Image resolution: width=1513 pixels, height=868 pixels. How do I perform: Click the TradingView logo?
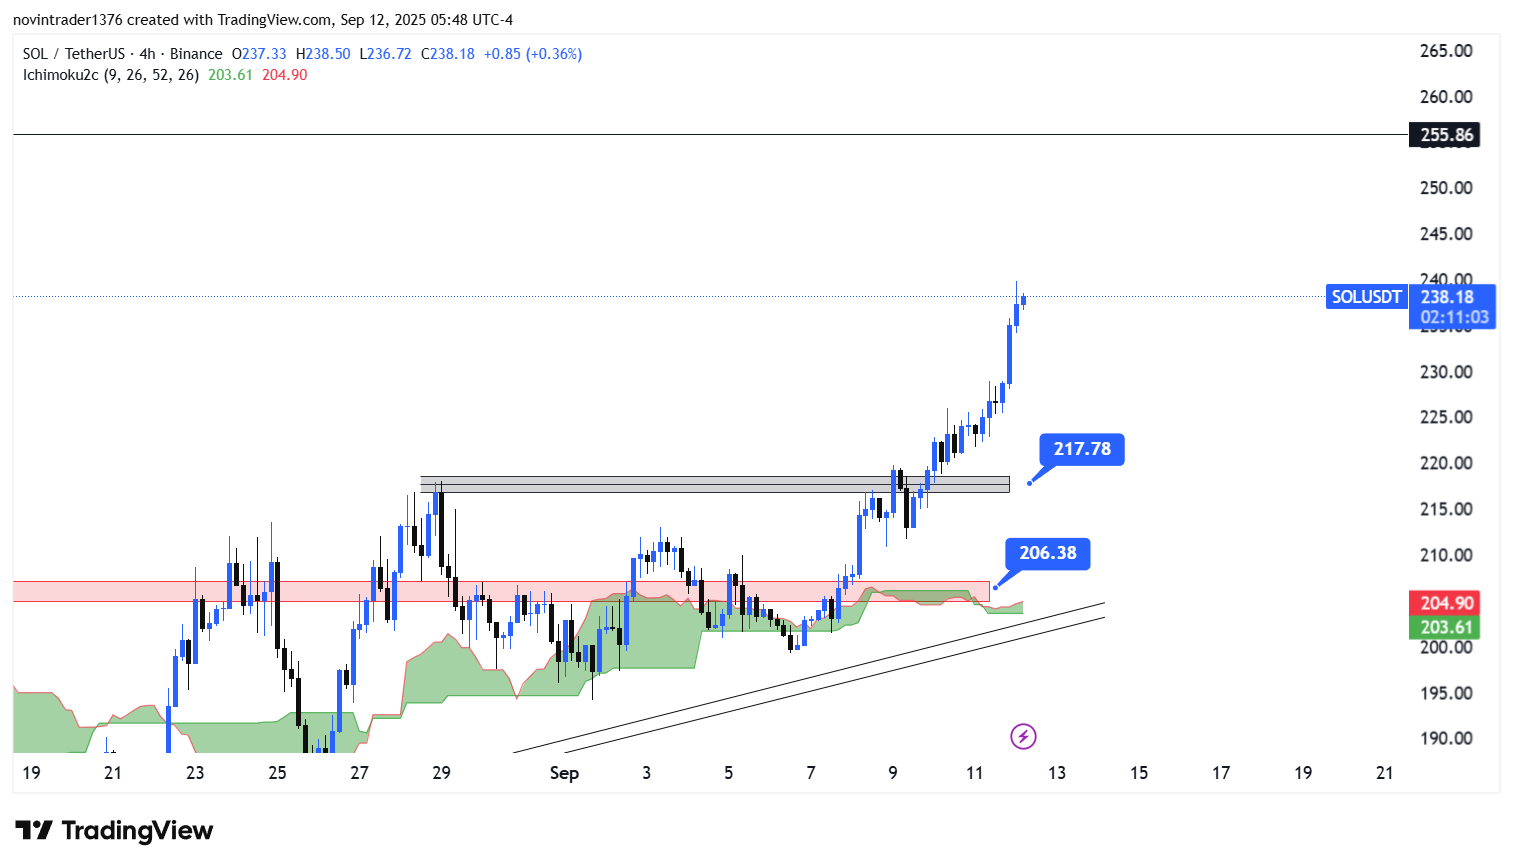coord(114,831)
